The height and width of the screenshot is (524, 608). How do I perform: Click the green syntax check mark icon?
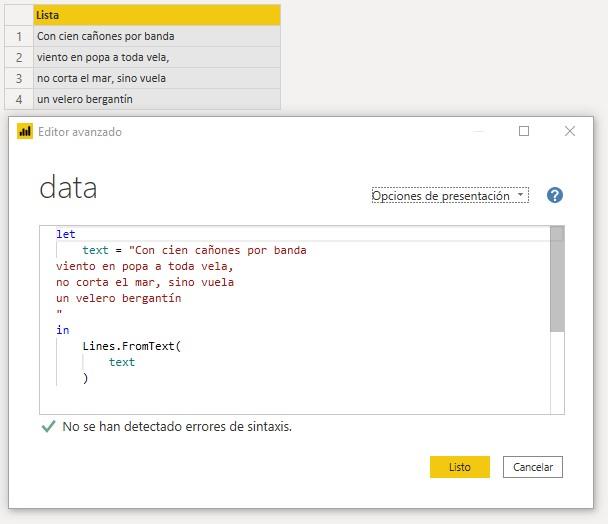48,426
